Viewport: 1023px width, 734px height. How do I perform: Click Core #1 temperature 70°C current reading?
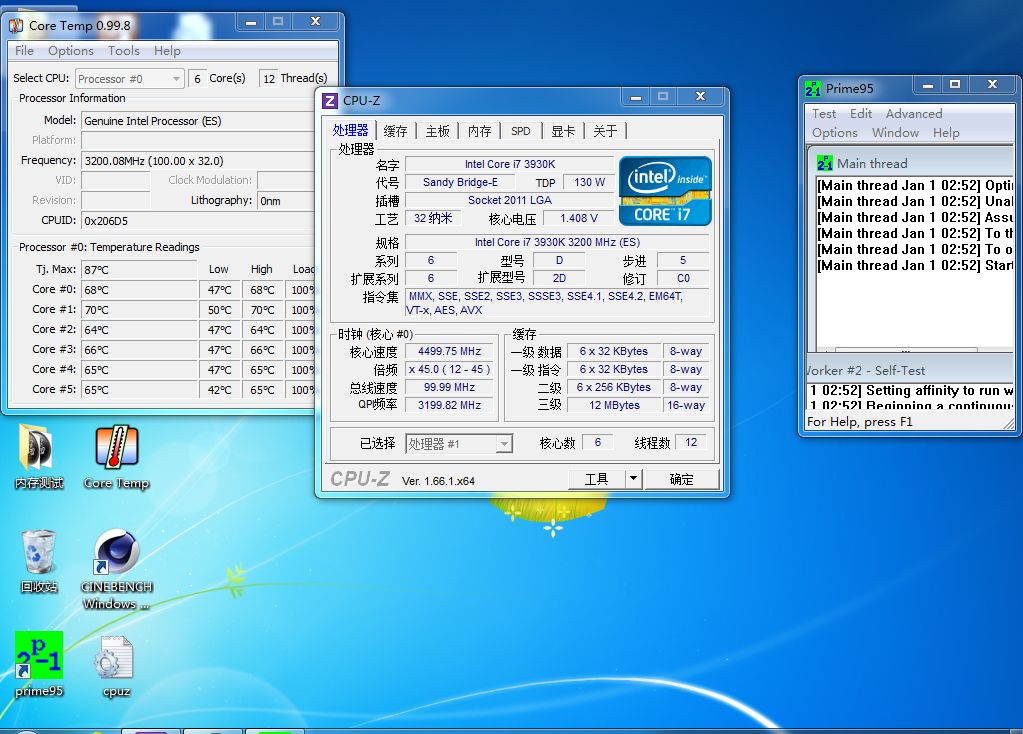point(139,310)
